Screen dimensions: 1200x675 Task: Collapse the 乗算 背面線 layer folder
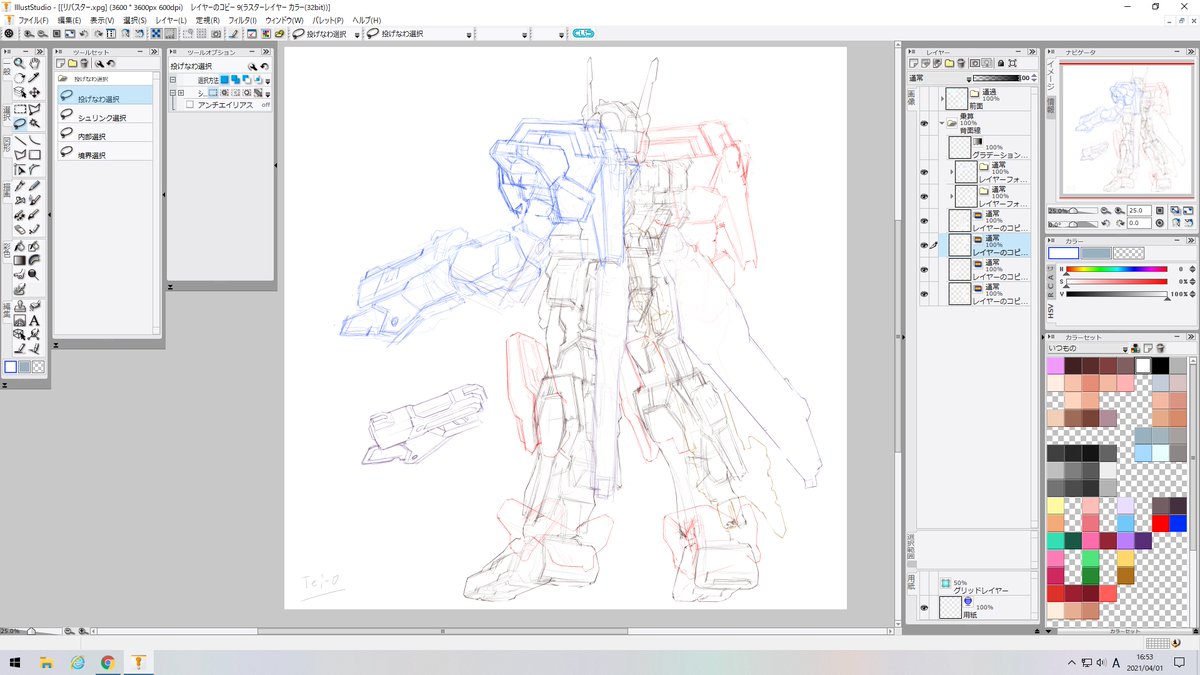tap(942, 123)
